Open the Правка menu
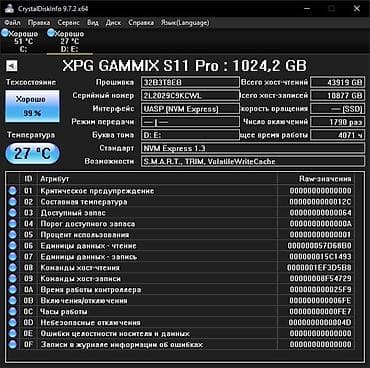The image size is (370, 368). click(39, 23)
